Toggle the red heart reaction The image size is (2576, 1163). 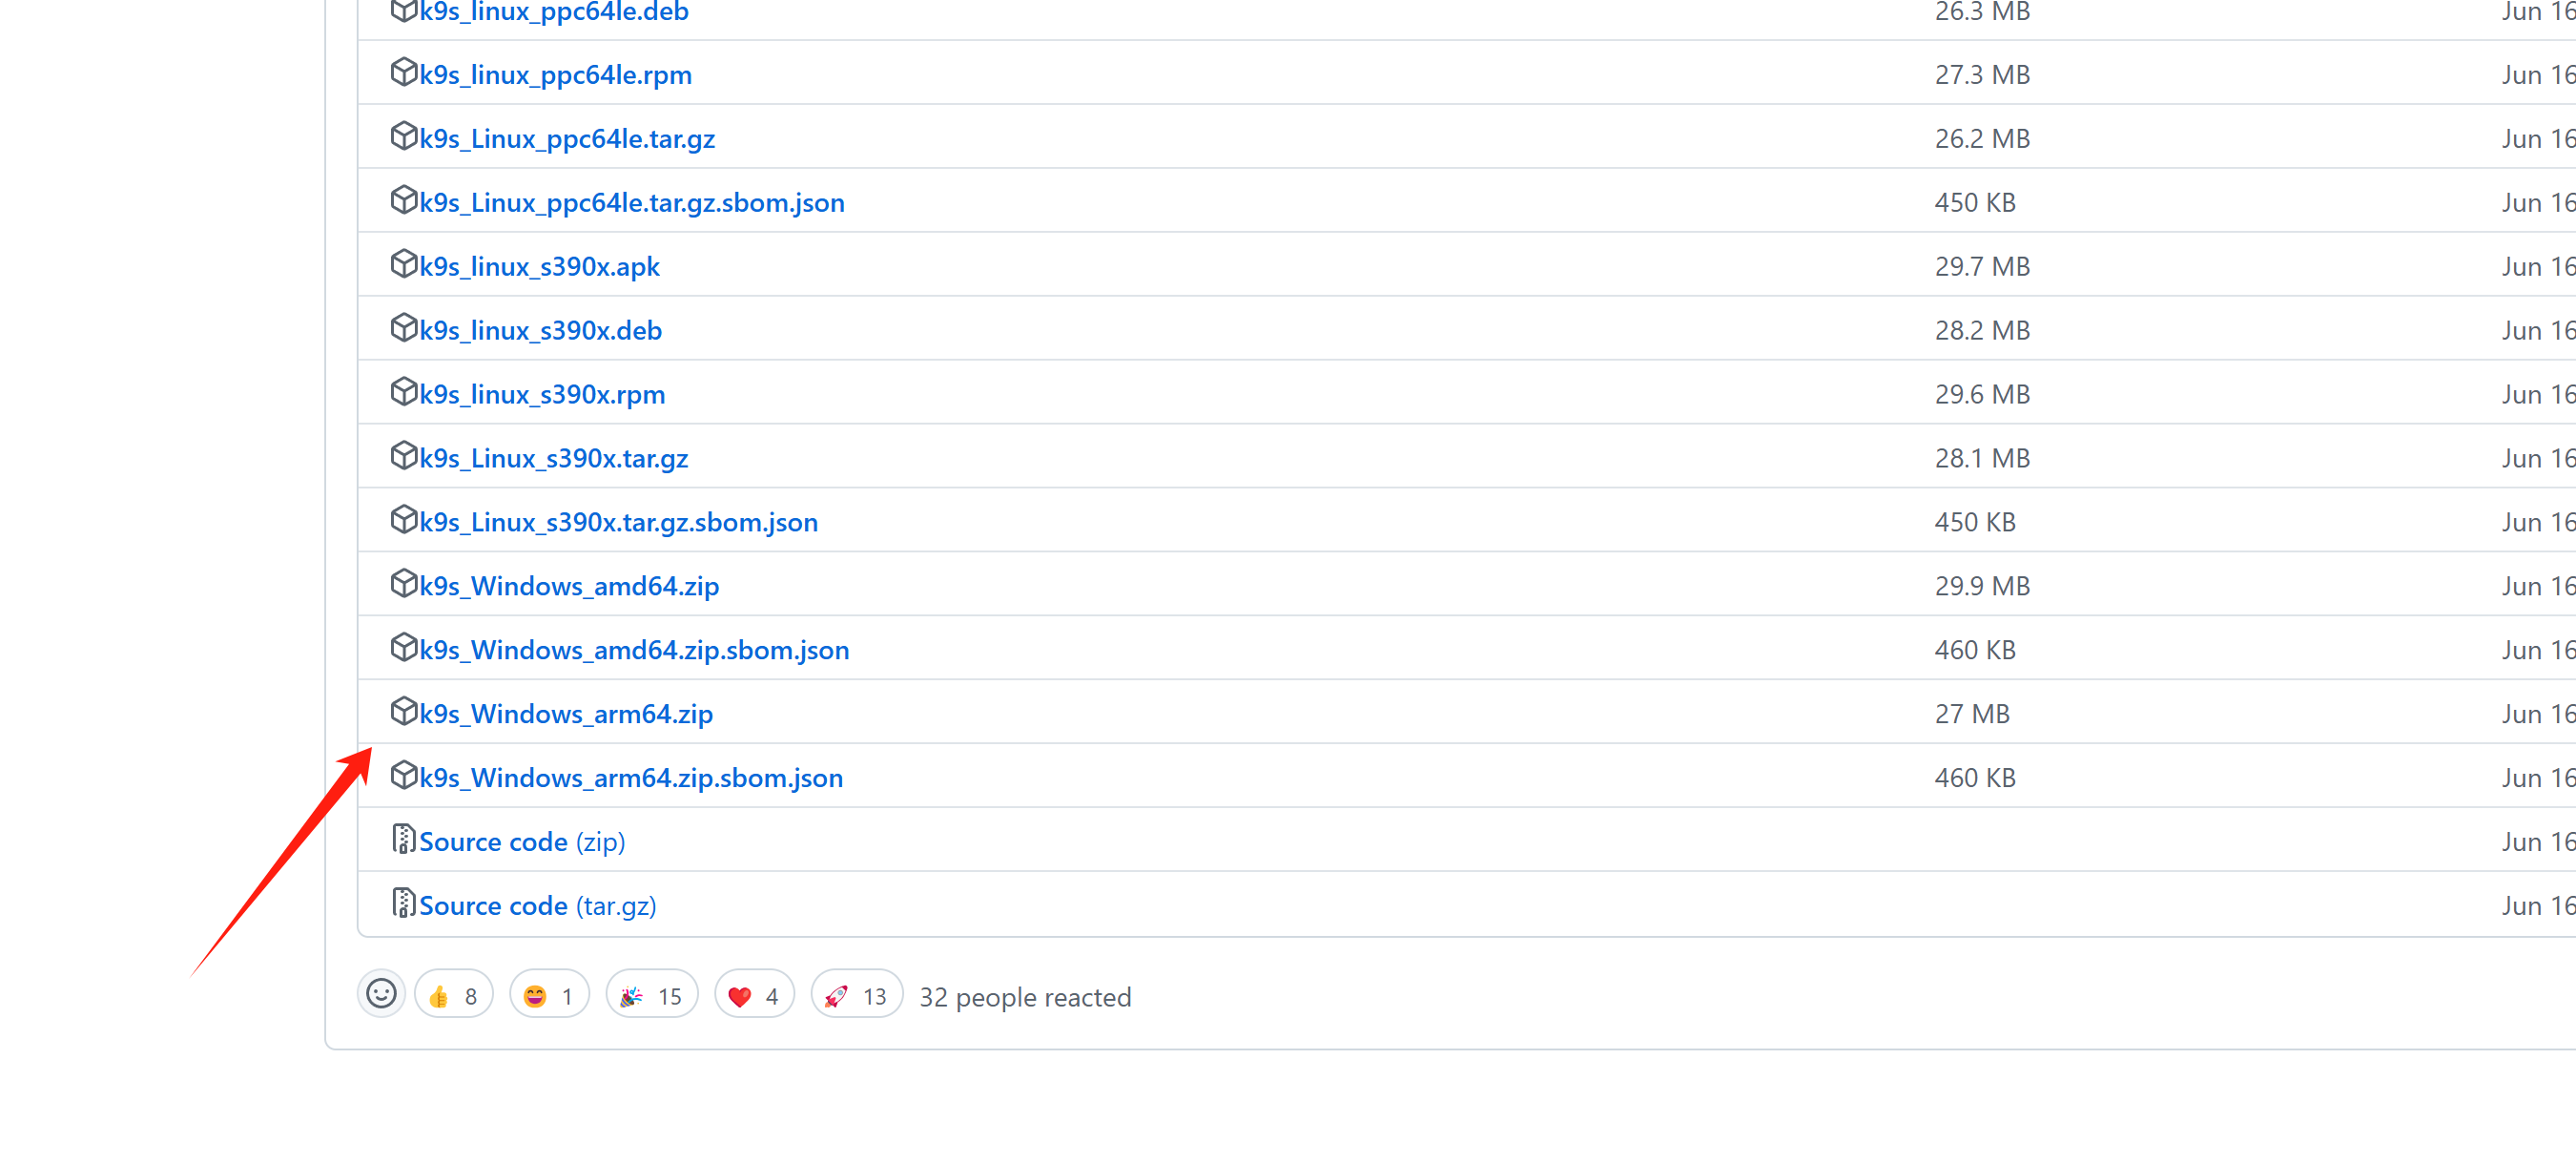point(754,996)
